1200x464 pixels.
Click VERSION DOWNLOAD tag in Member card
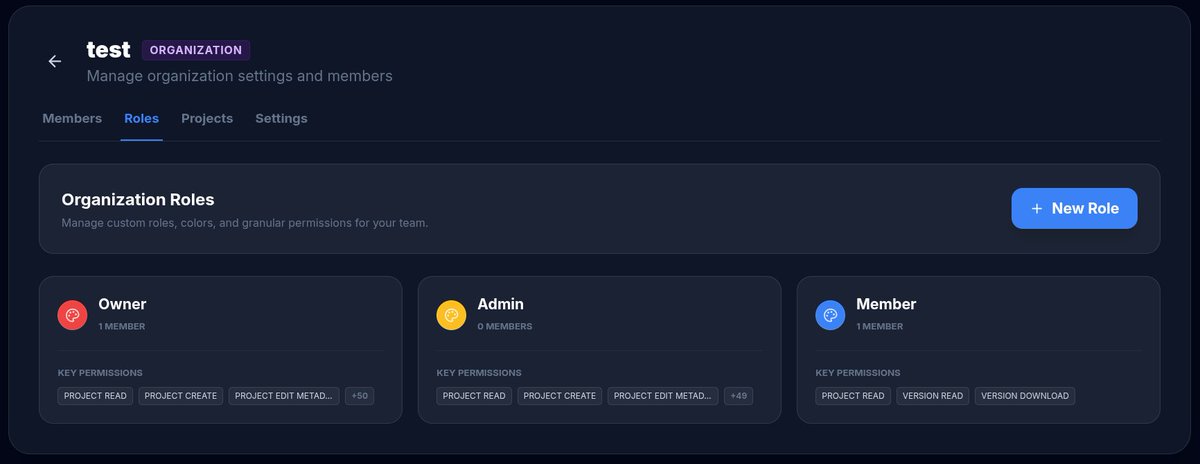1025,396
